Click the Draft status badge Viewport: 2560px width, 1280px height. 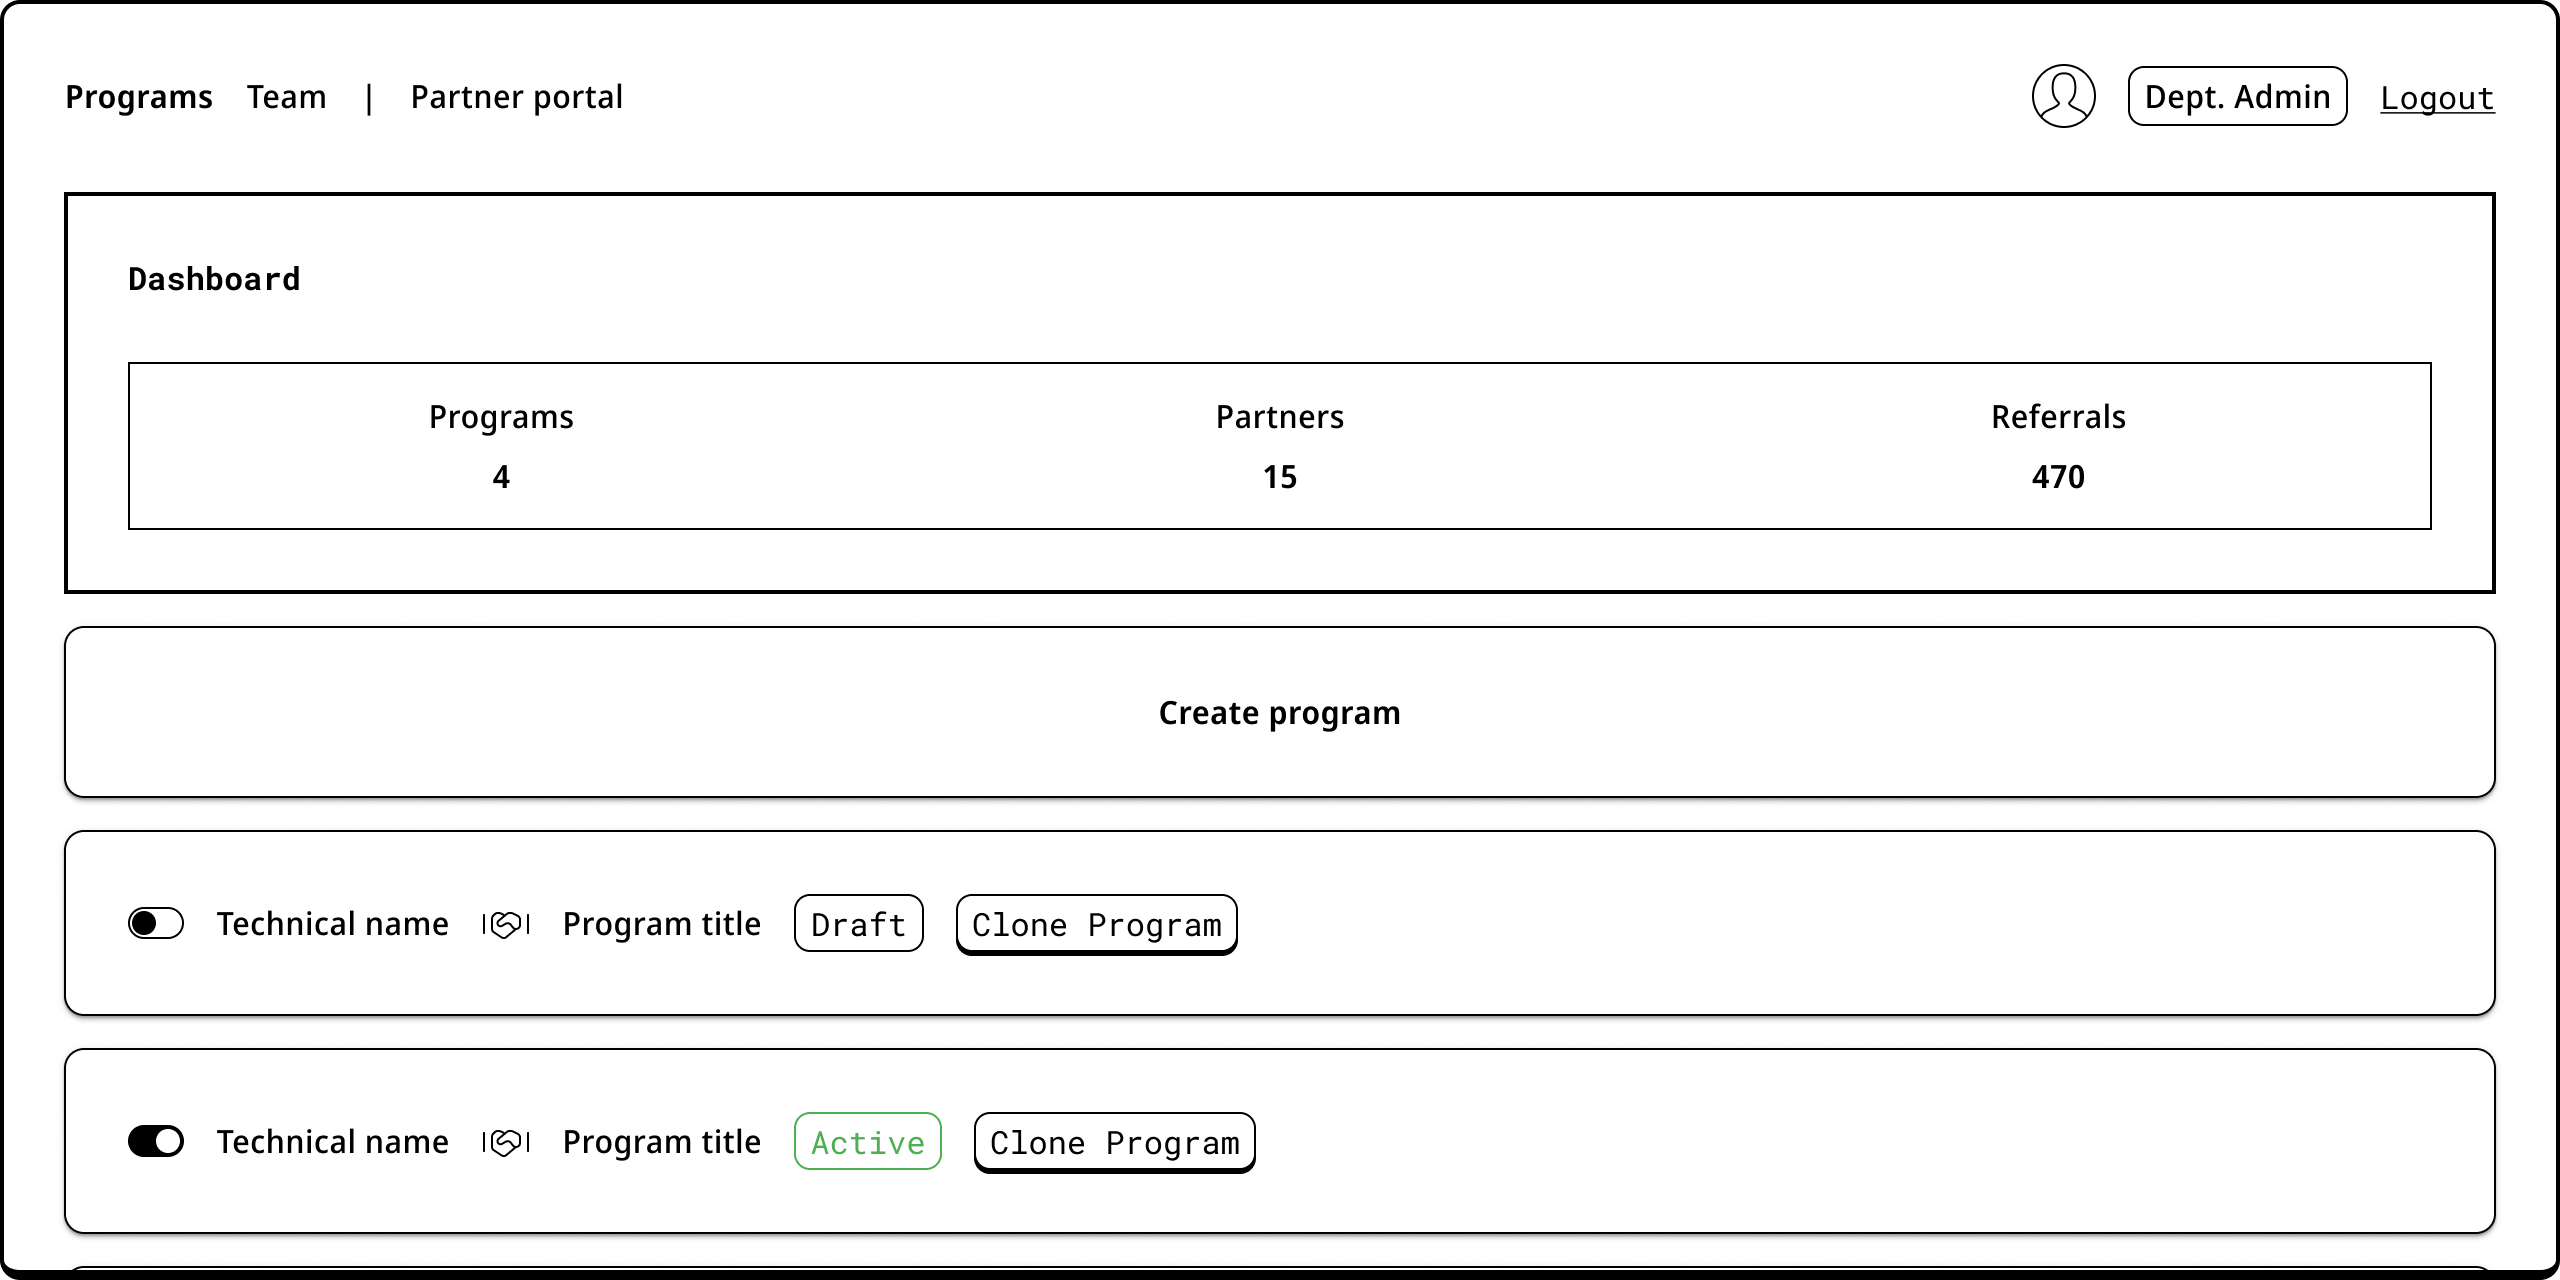click(859, 924)
